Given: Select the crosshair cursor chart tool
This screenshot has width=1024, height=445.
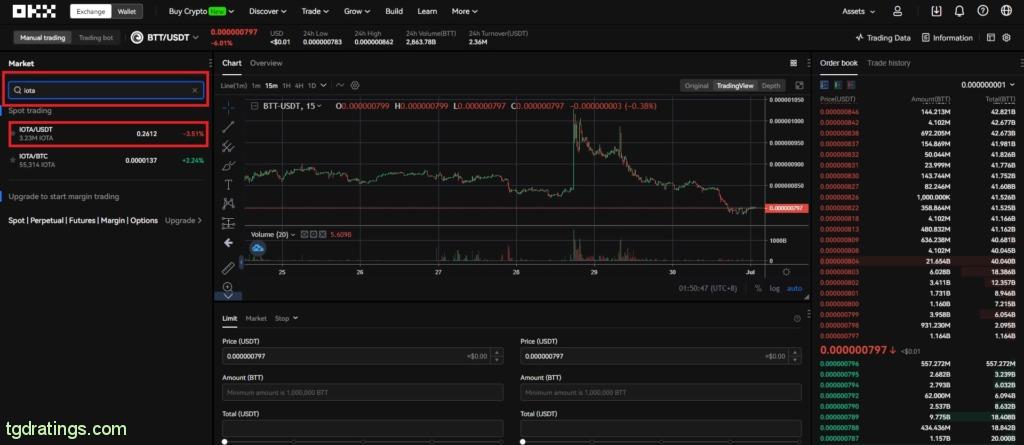Looking at the screenshot, I should pos(228,107).
